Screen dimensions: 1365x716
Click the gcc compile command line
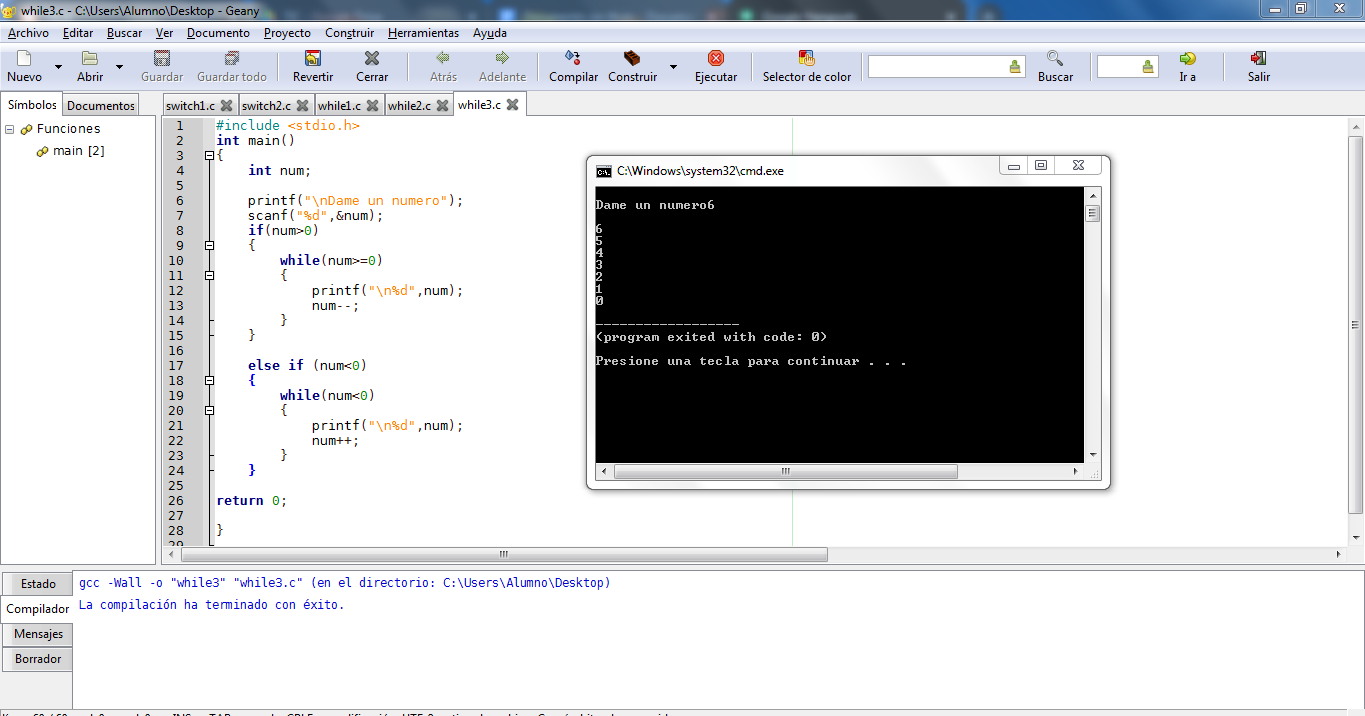tap(344, 583)
